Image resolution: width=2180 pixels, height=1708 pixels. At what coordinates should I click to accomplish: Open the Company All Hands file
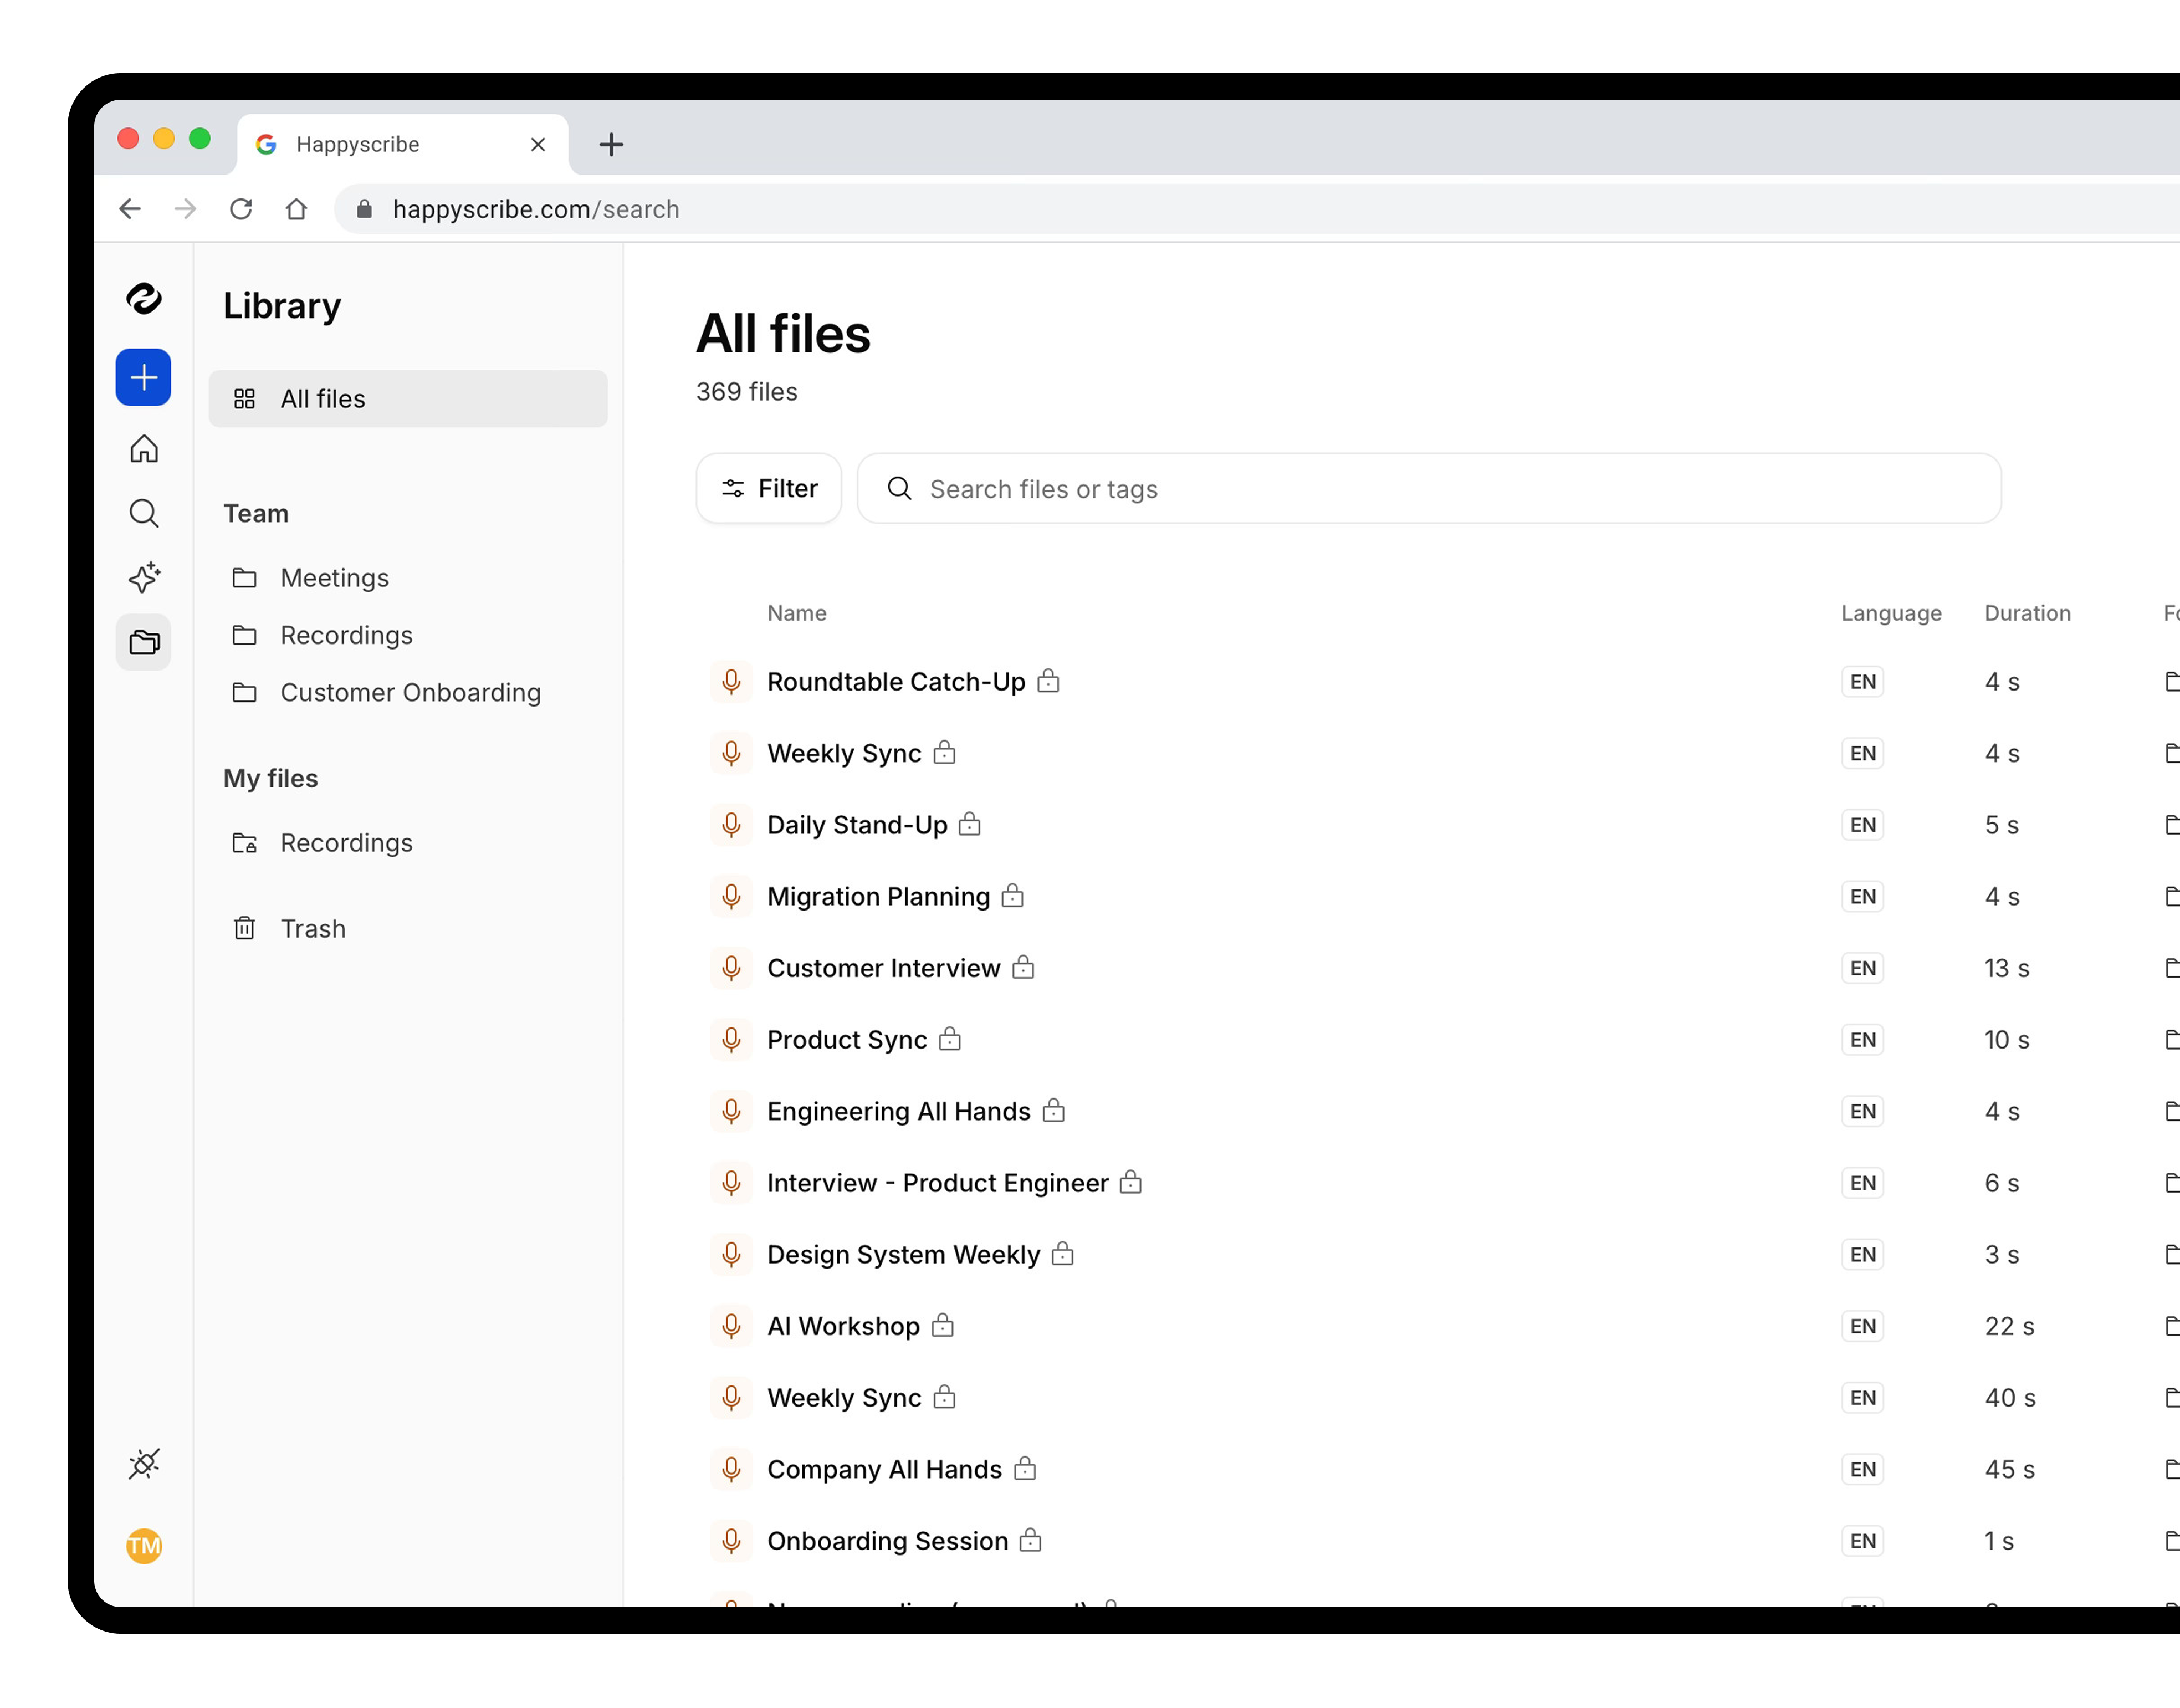tap(884, 1470)
